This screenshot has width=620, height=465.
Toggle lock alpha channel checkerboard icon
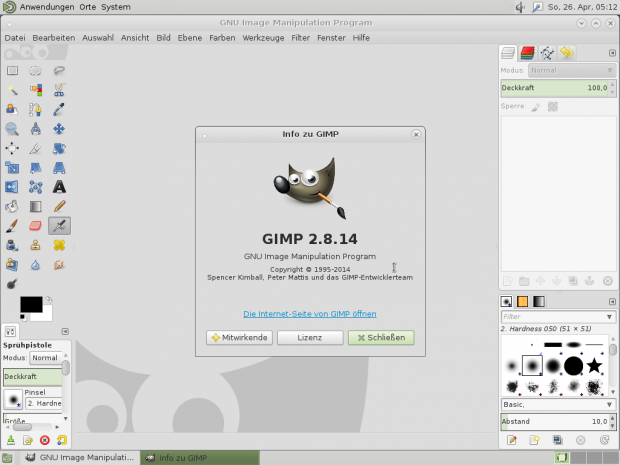pos(552,107)
